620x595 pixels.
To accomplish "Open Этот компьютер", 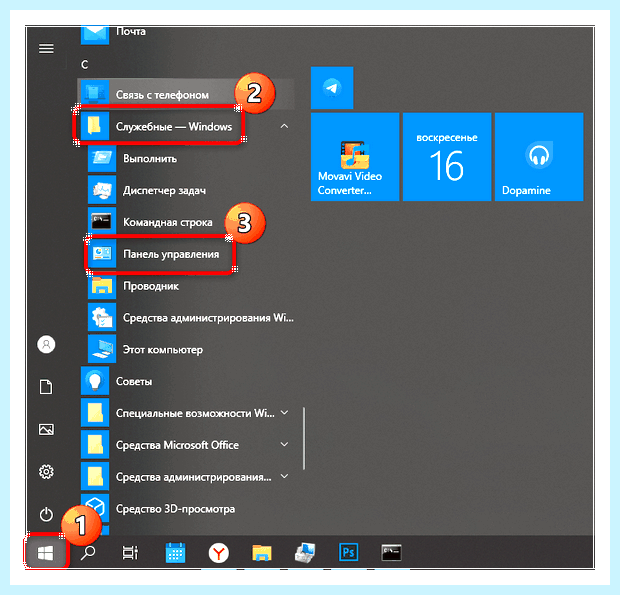I will 186,349.
